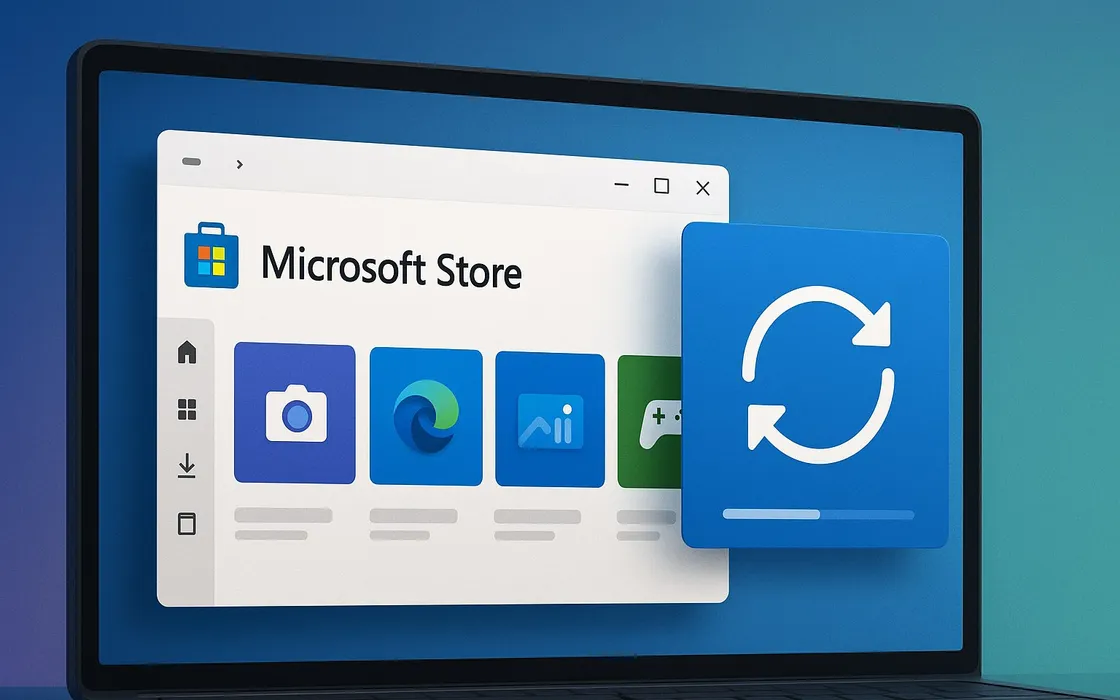Open the Apps grid icon in the sidebar
The width and height of the screenshot is (1120, 700).
tap(186, 409)
